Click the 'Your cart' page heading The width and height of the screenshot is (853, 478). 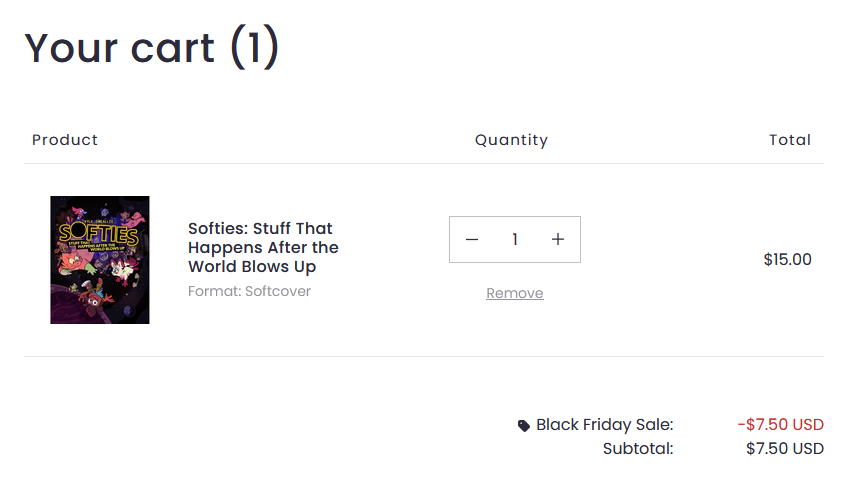(120, 47)
